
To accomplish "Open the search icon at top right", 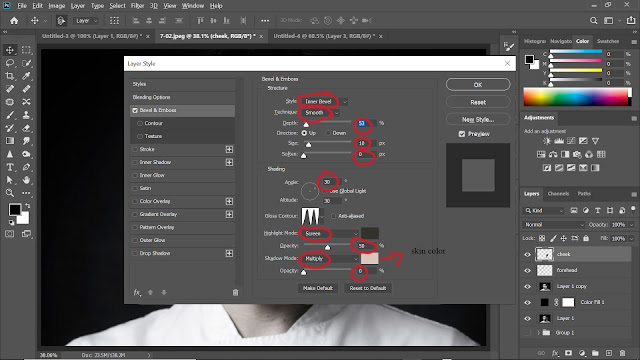I will [593, 20].
